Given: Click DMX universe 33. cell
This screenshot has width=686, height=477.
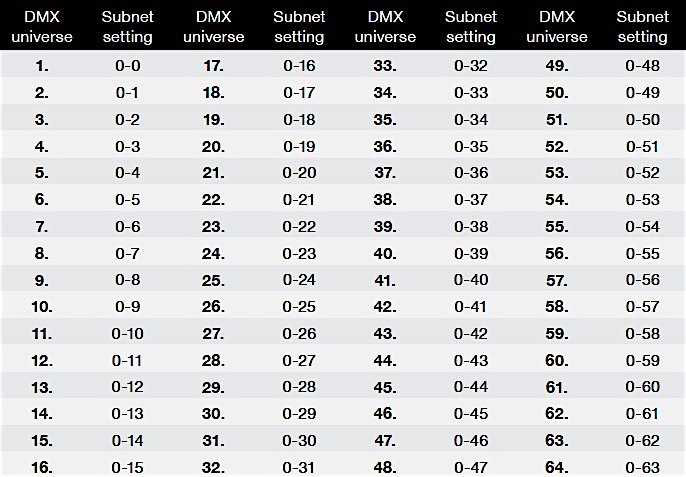Looking at the screenshot, I should (x=385, y=66).
